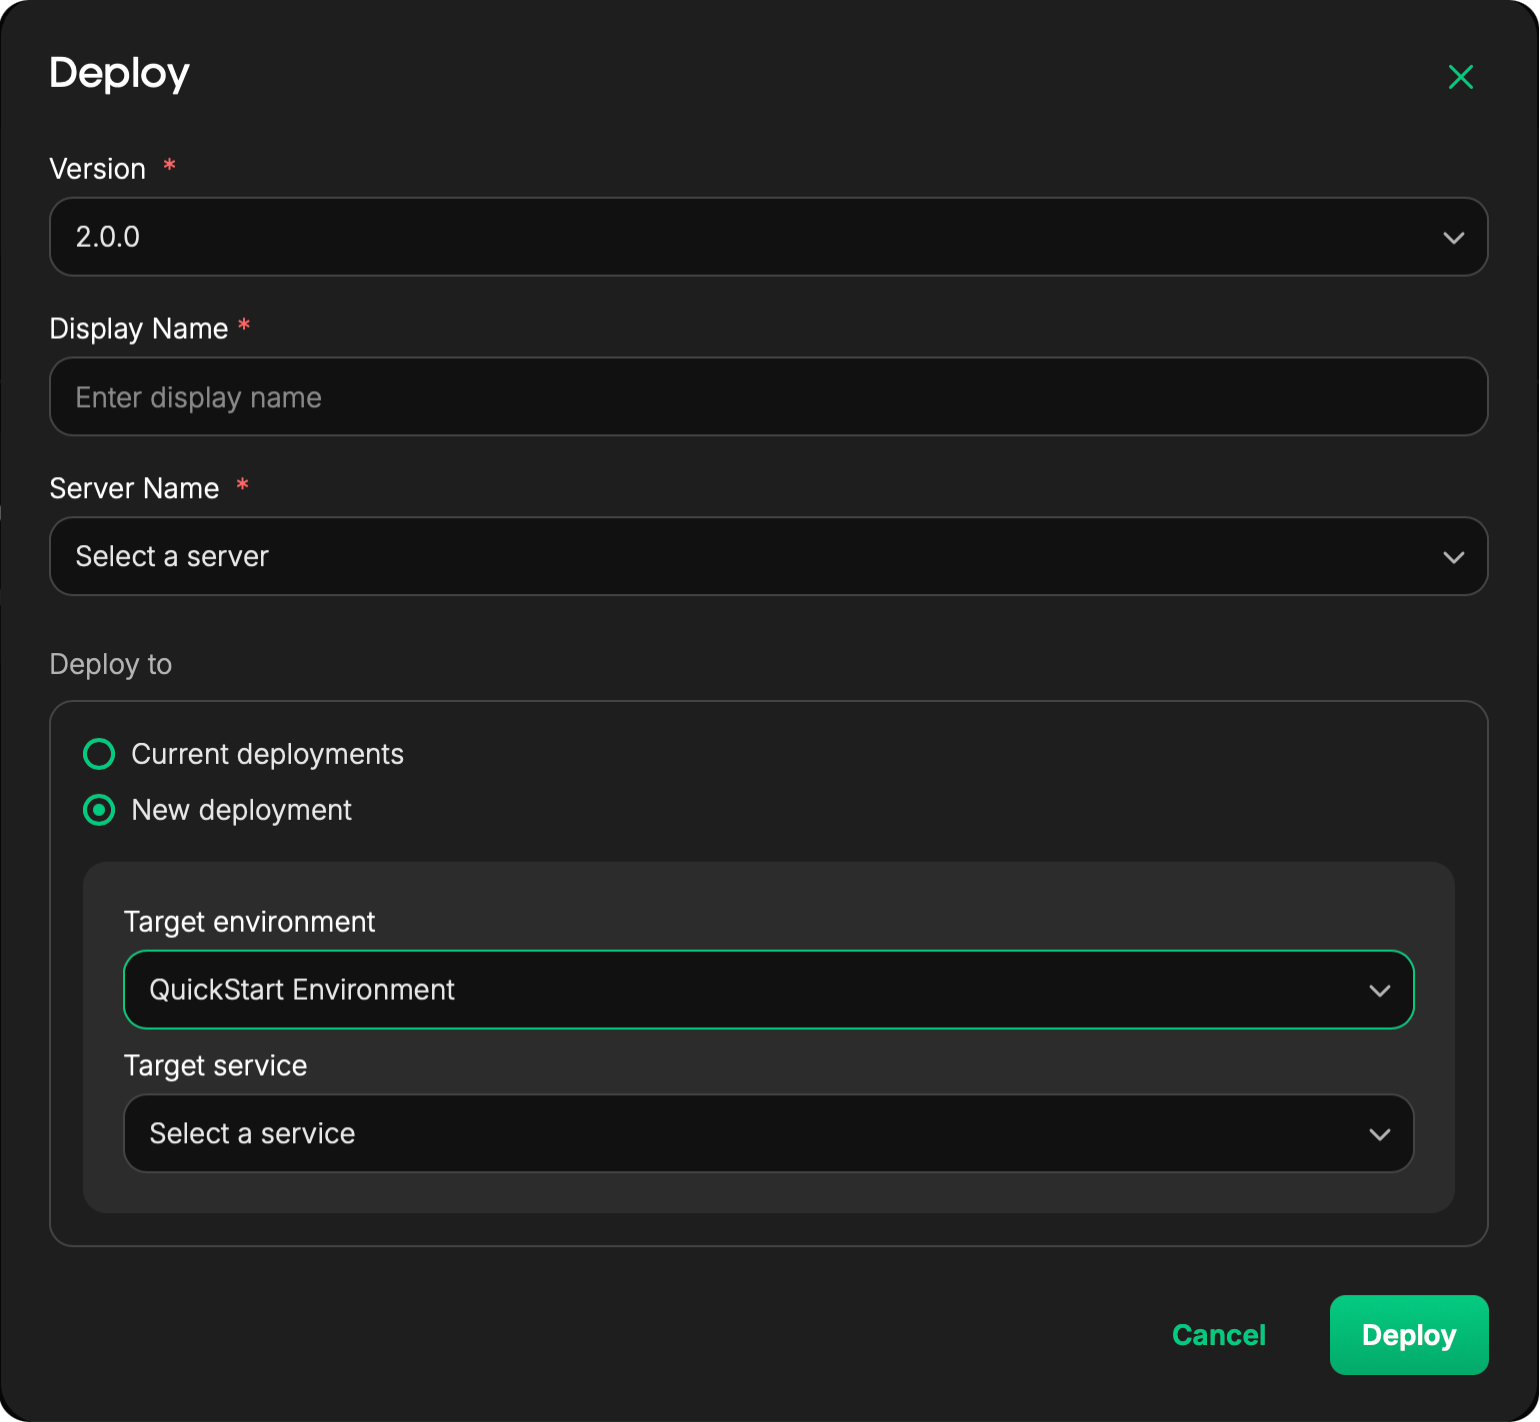Click the chevron arrow in the Server Name field

click(1453, 557)
